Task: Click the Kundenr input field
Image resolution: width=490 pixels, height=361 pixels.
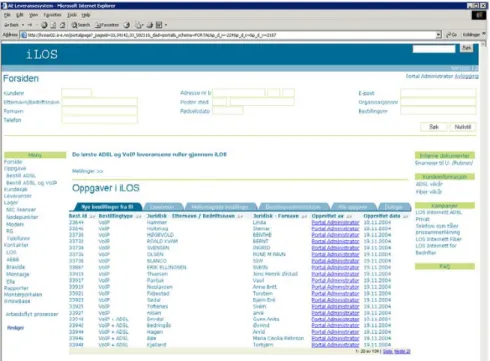Action: coord(76,93)
